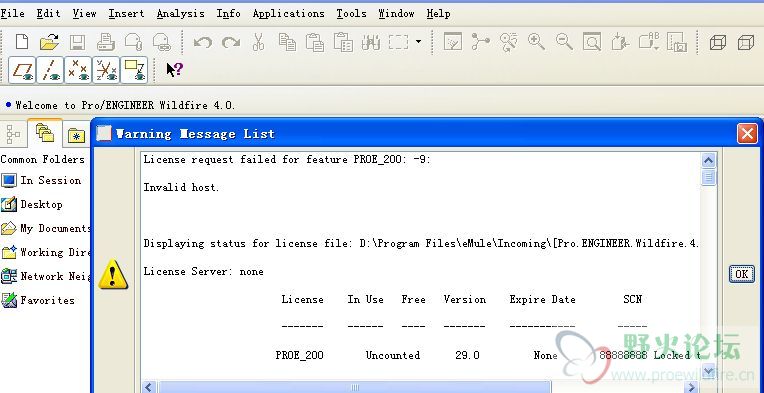Select Favorites in Common Folders
The width and height of the screenshot is (764, 393).
tap(38, 300)
